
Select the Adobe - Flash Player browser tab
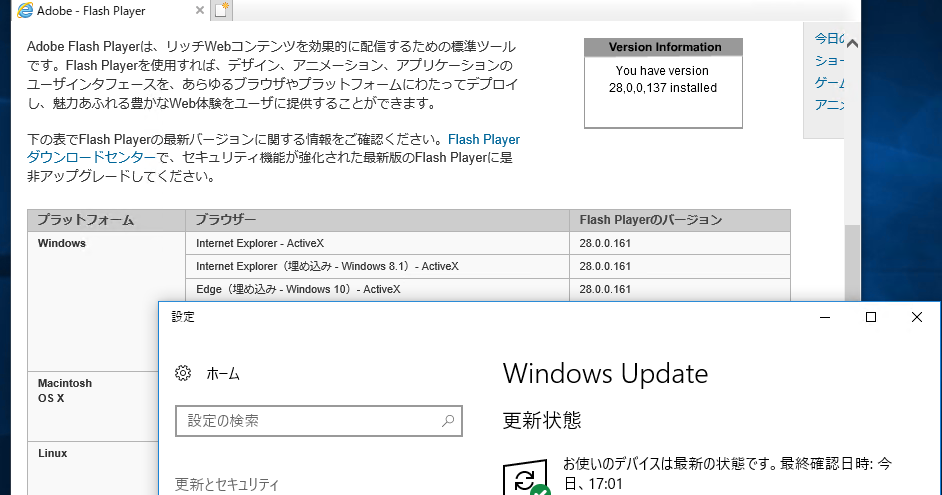point(111,10)
